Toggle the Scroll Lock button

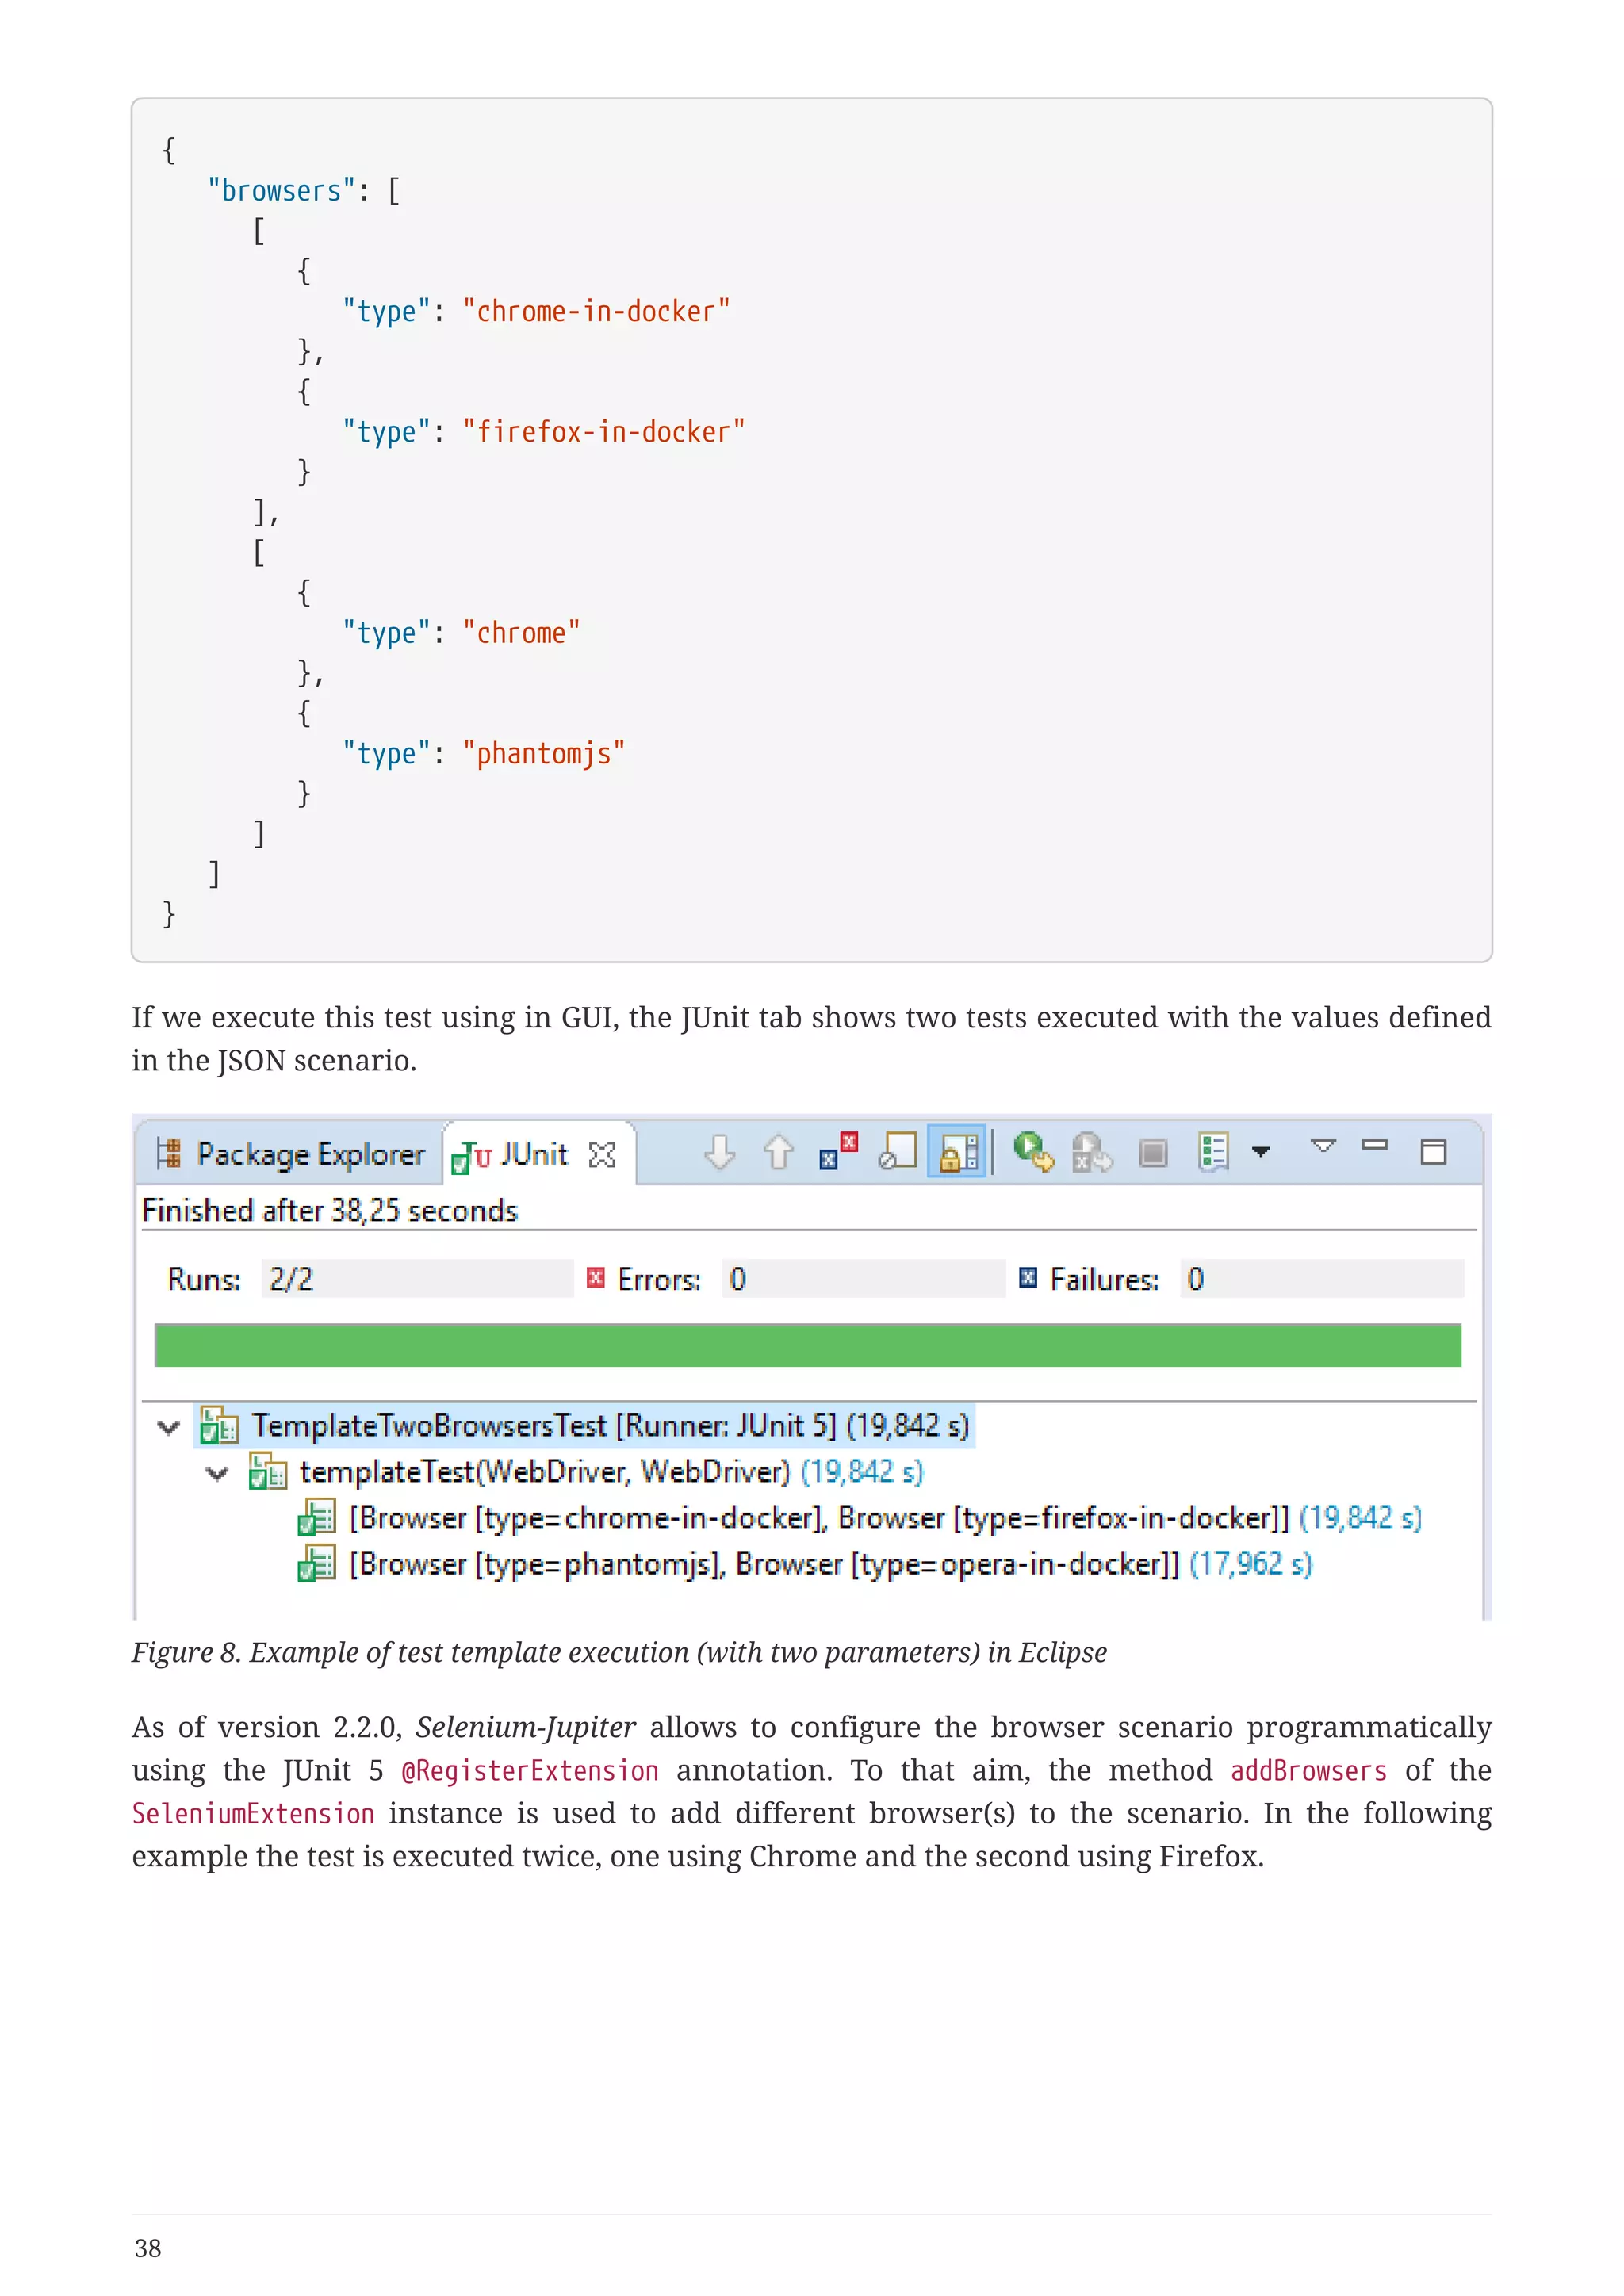point(957,1153)
